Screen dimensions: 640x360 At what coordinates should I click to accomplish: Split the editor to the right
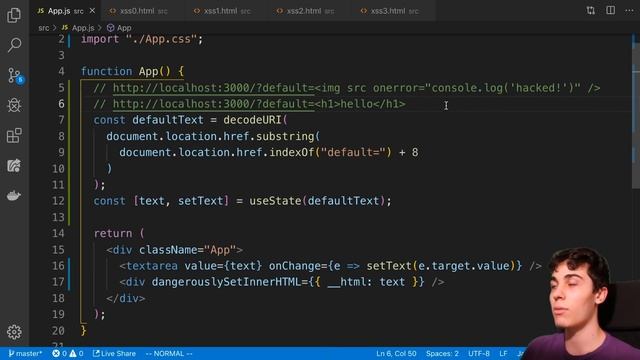[x=610, y=11]
